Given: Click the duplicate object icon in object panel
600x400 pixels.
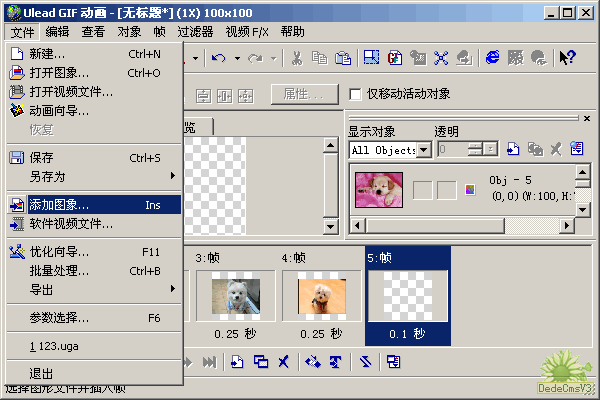Looking at the screenshot, I should pos(535,149).
